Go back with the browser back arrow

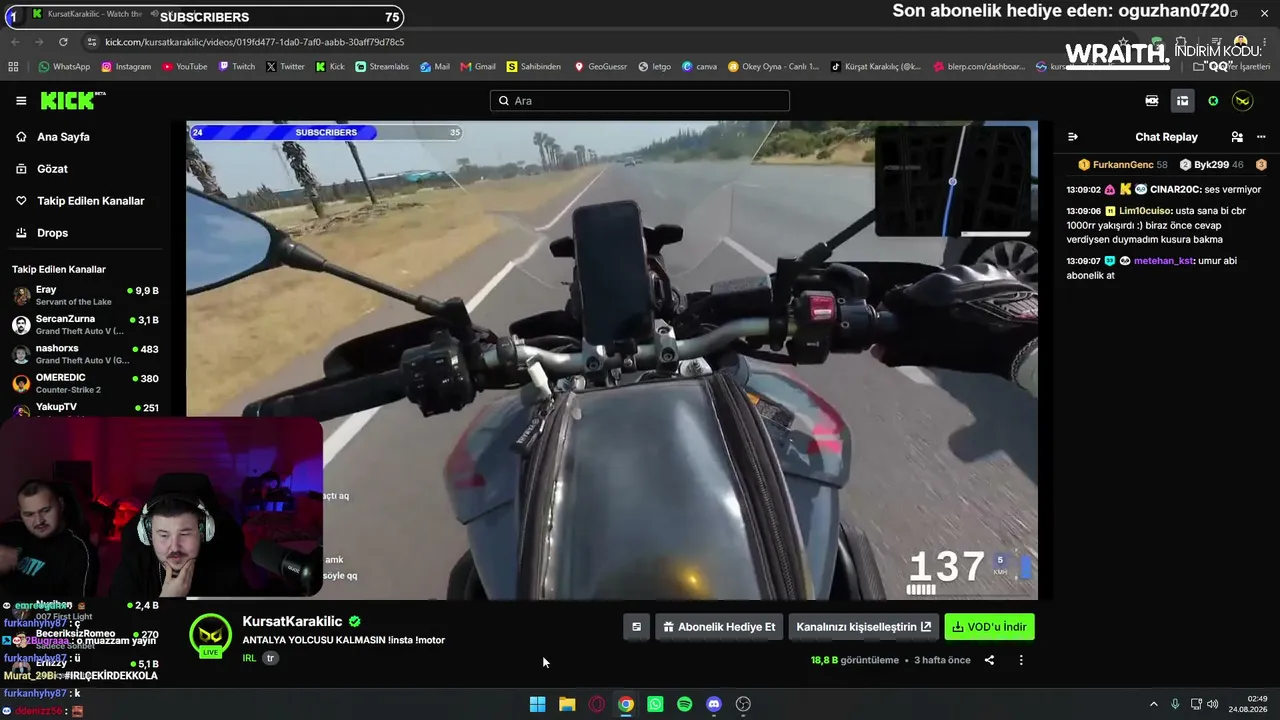pyautogui.click(x=15, y=42)
